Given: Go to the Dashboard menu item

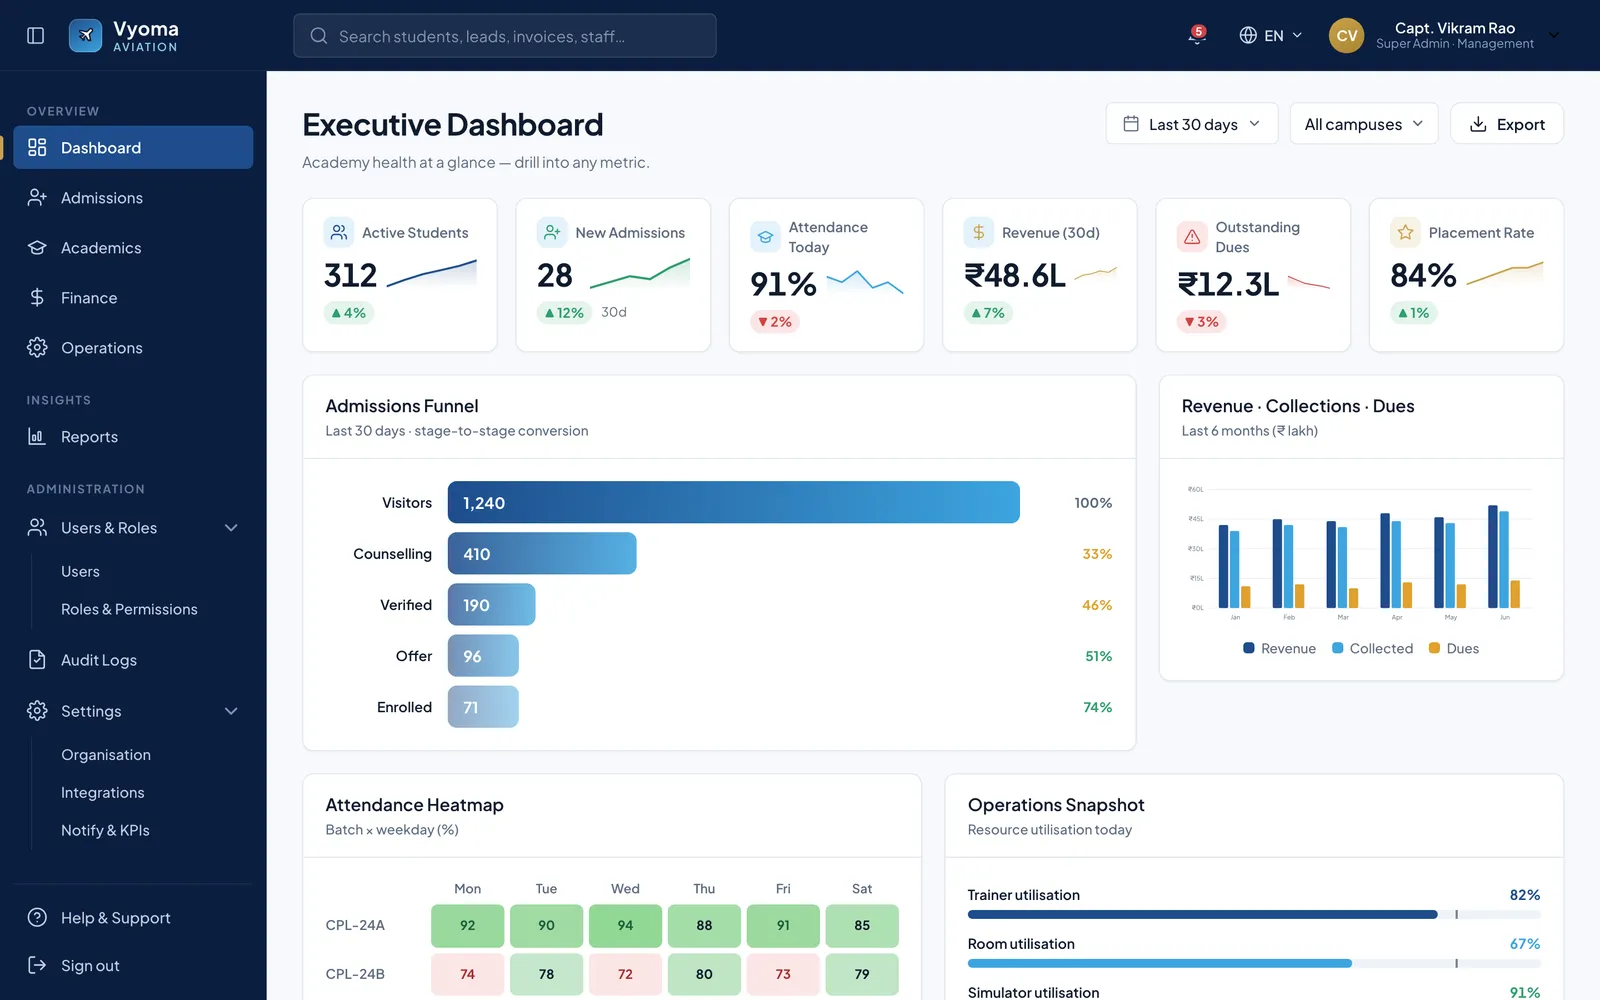Looking at the screenshot, I should [133, 148].
